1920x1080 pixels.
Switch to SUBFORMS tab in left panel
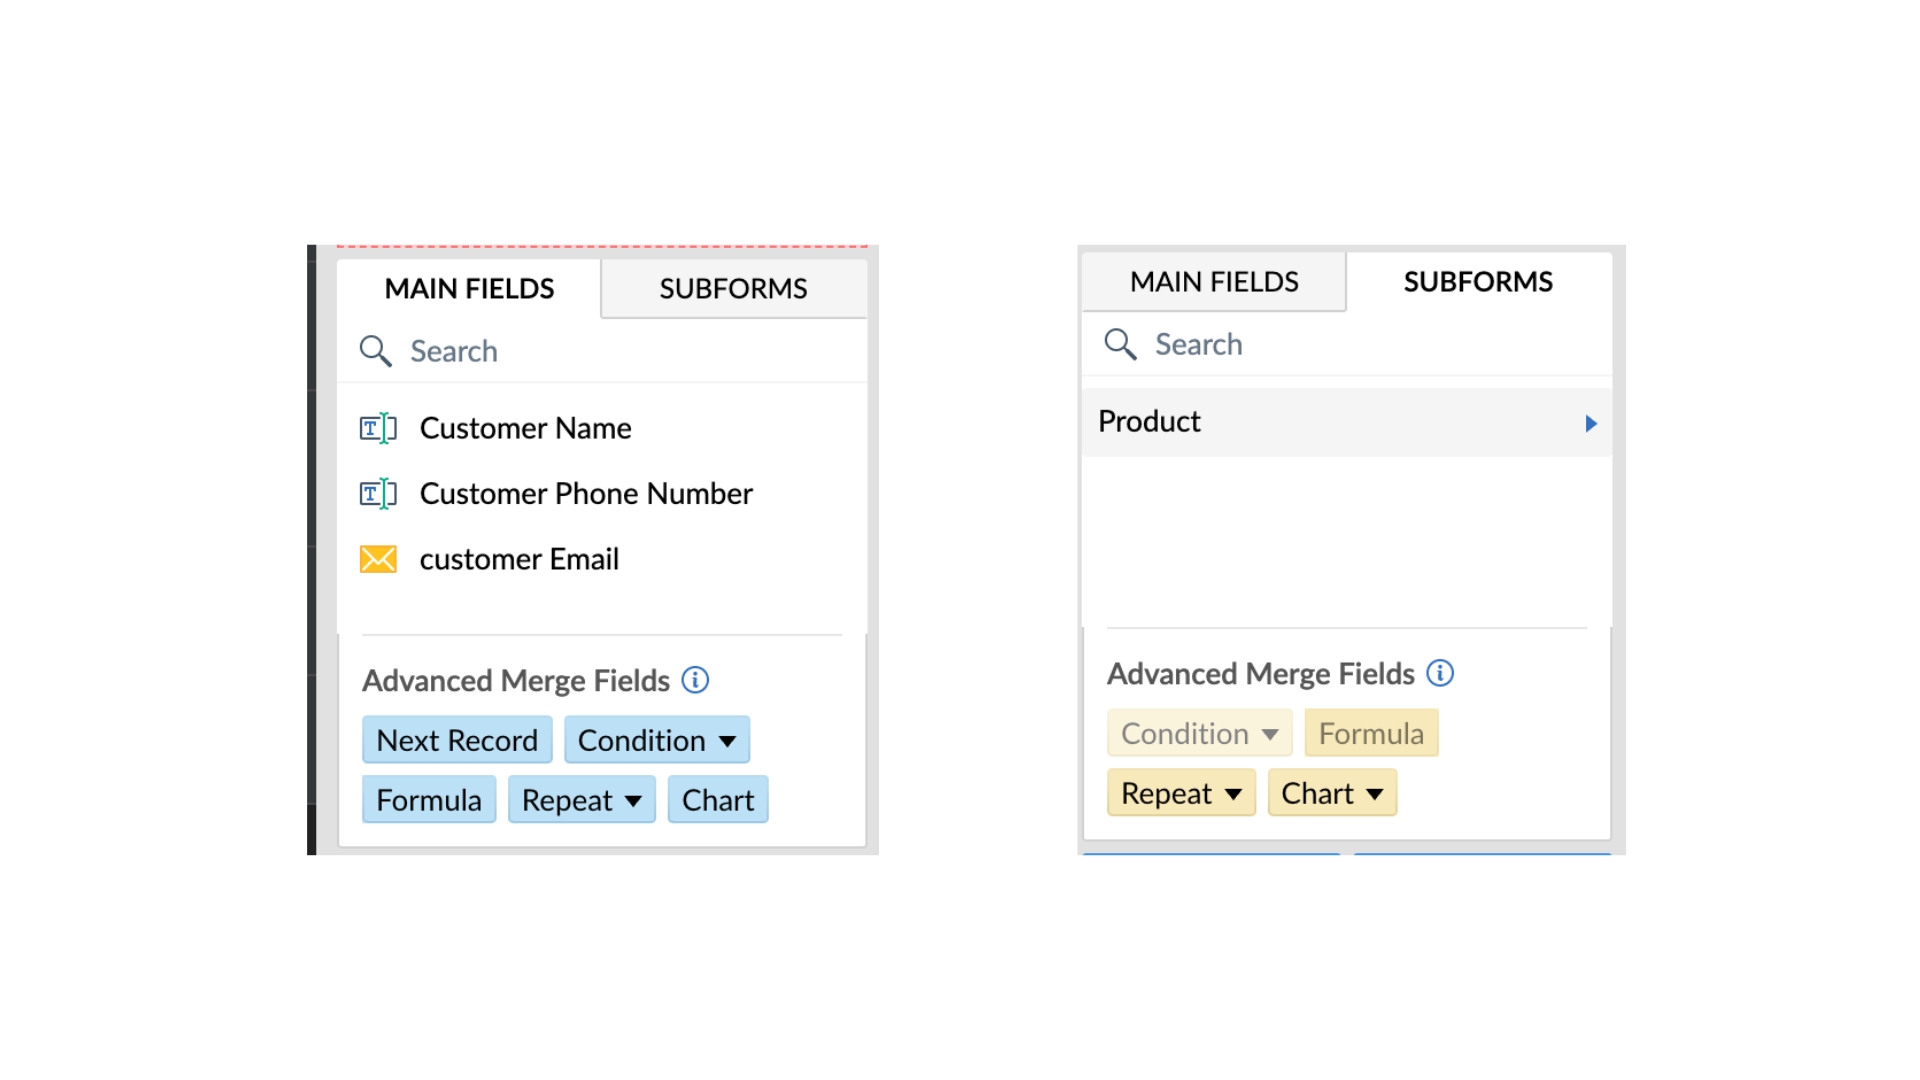click(x=733, y=289)
